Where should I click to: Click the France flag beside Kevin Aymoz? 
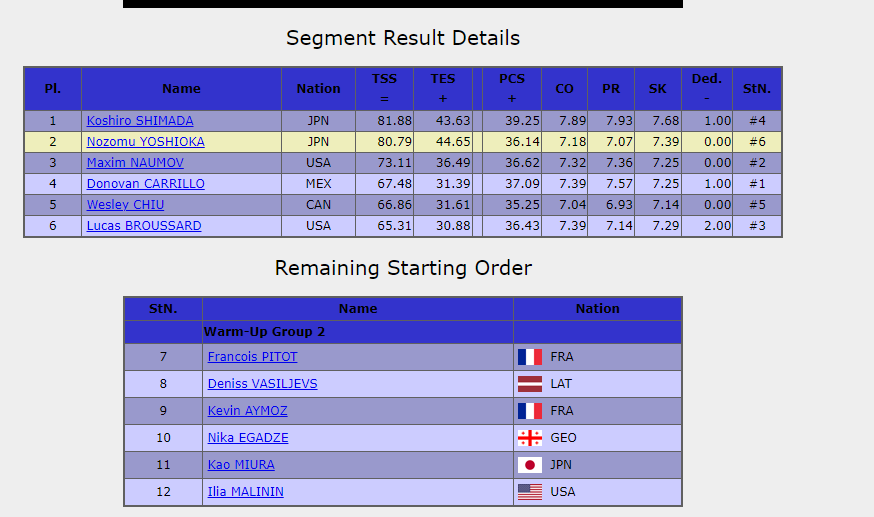pos(529,411)
